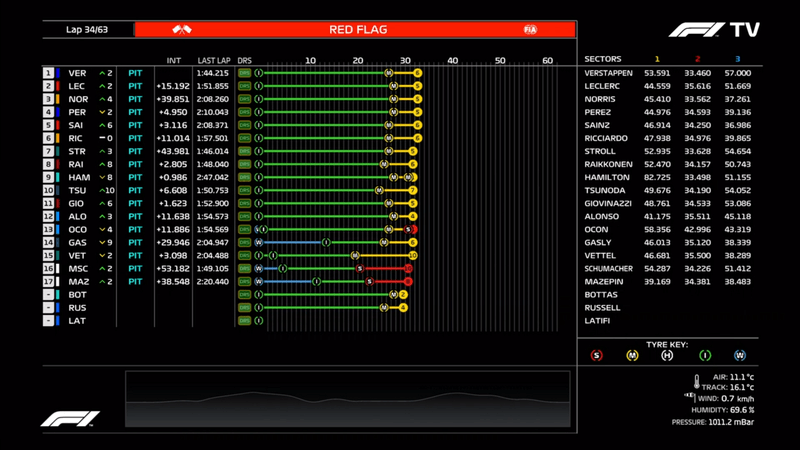Click the track temperature reading 16.1 °C
800x450 pixels.
coord(741,387)
